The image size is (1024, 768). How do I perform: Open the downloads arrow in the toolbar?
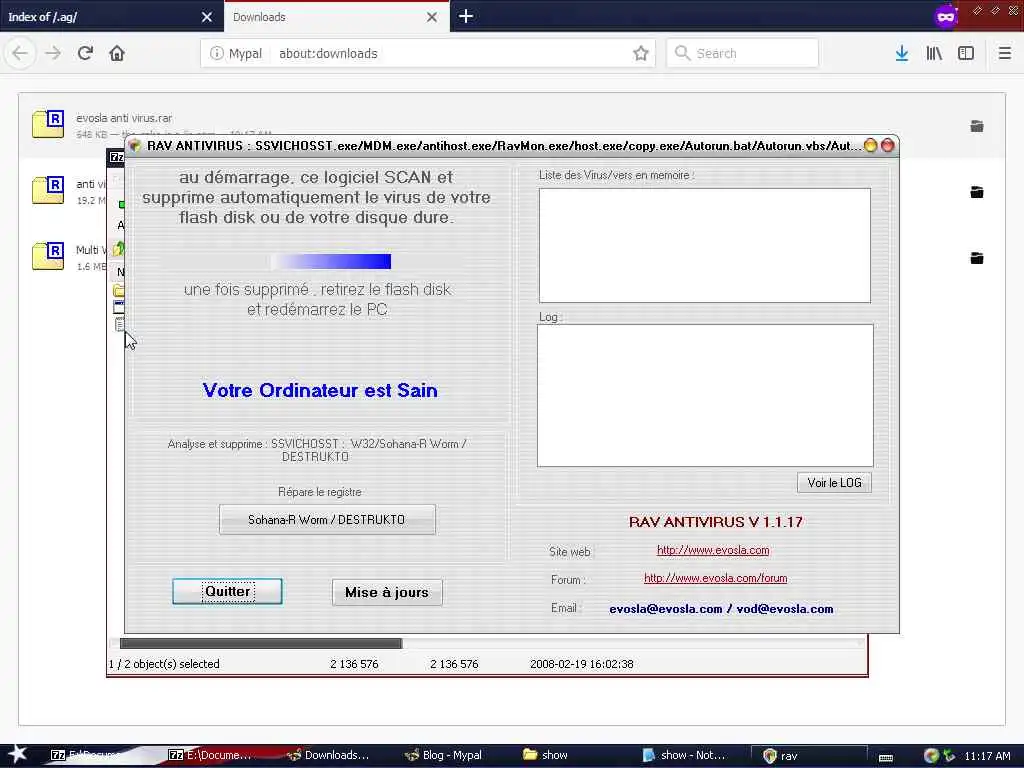902,54
